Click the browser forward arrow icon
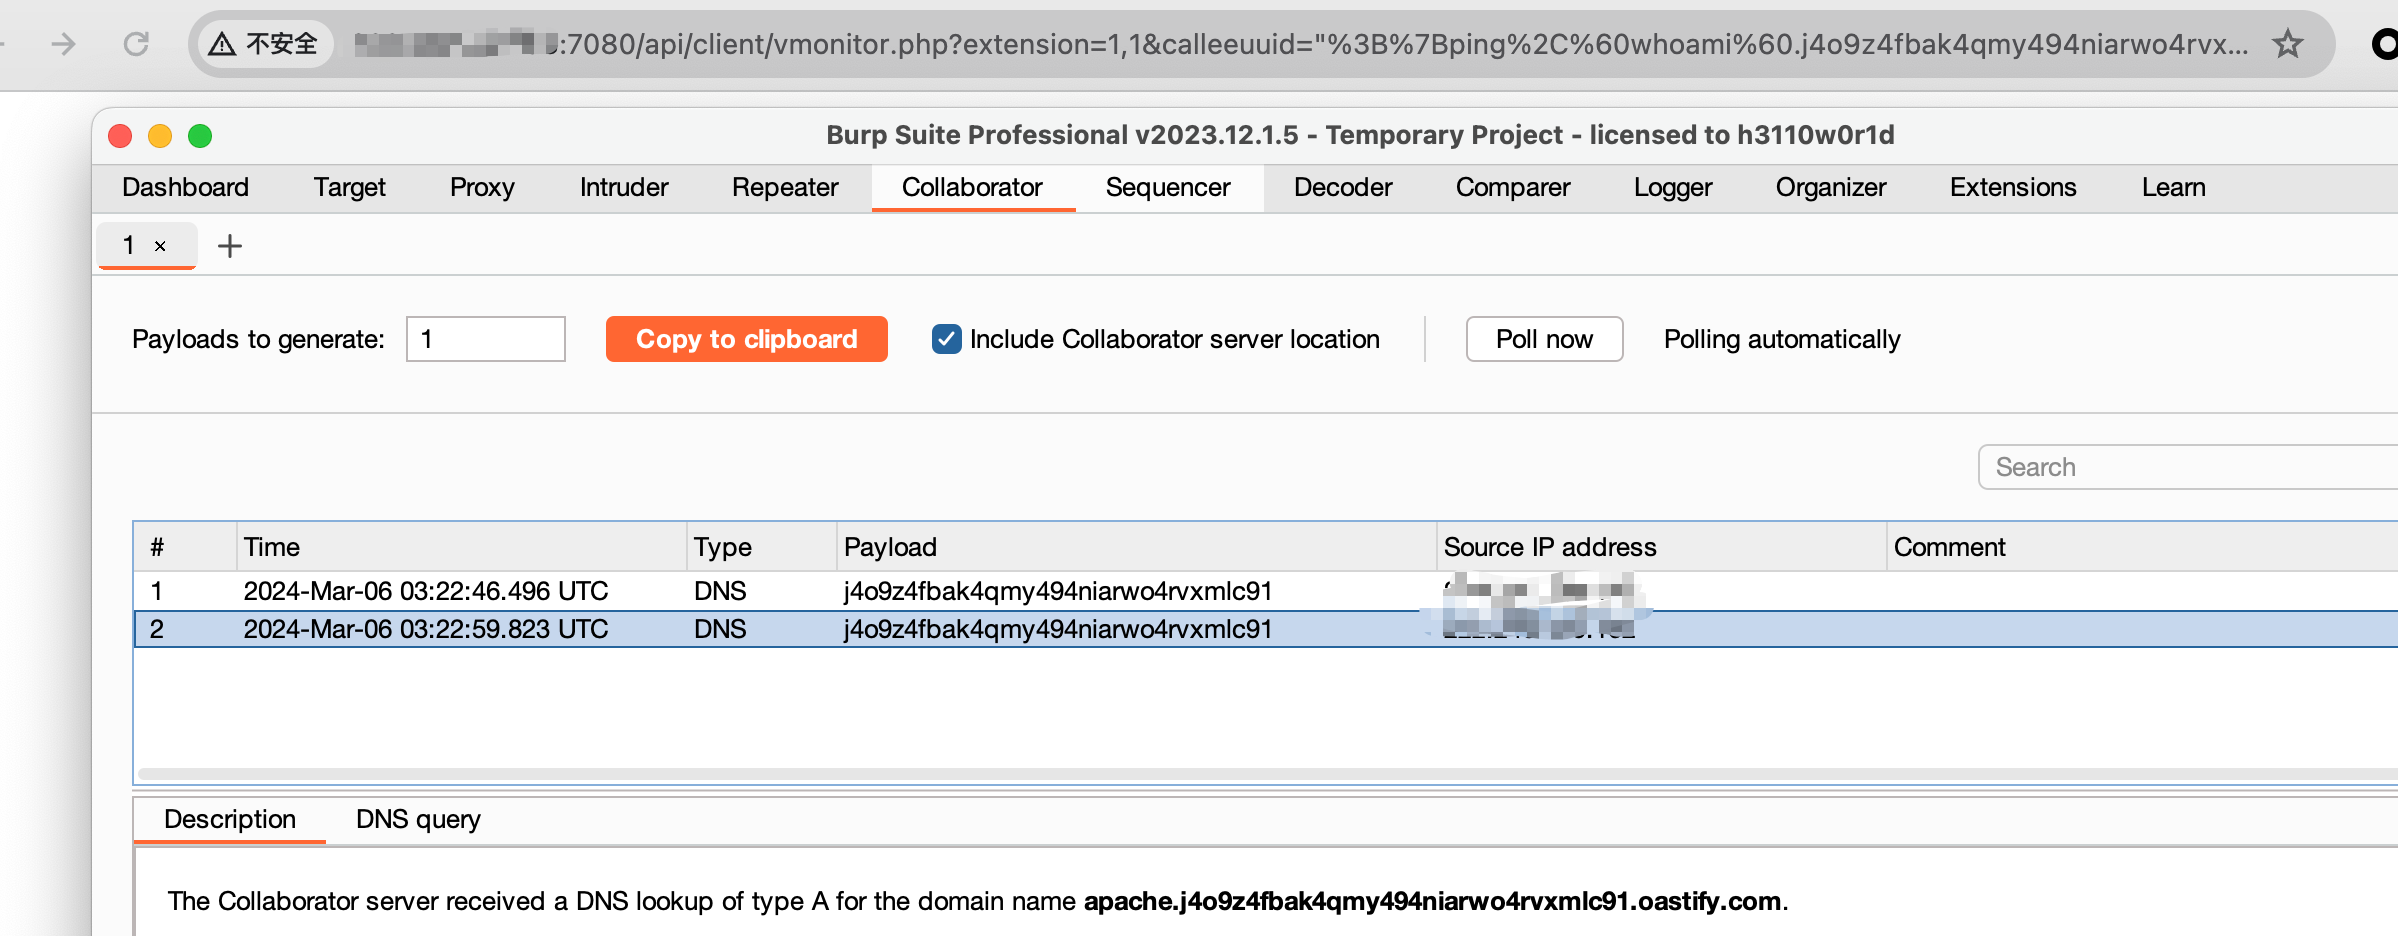Image resolution: width=2398 pixels, height=936 pixels. coord(63,44)
